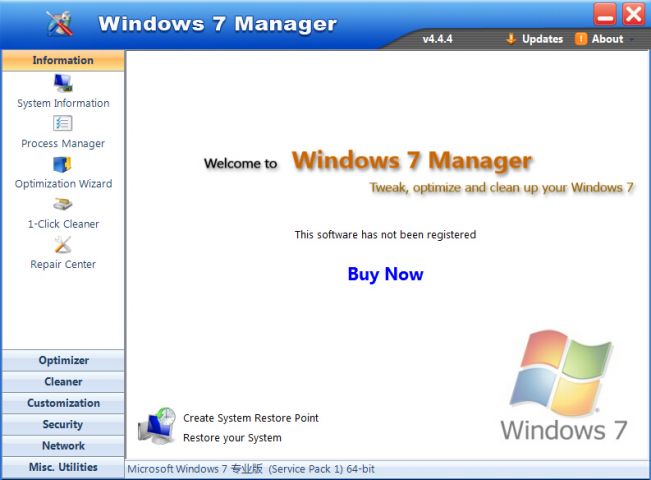The width and height of the screenshot is (651, 480).
Task: Switch to the Security section
Action: click(63, 424)
